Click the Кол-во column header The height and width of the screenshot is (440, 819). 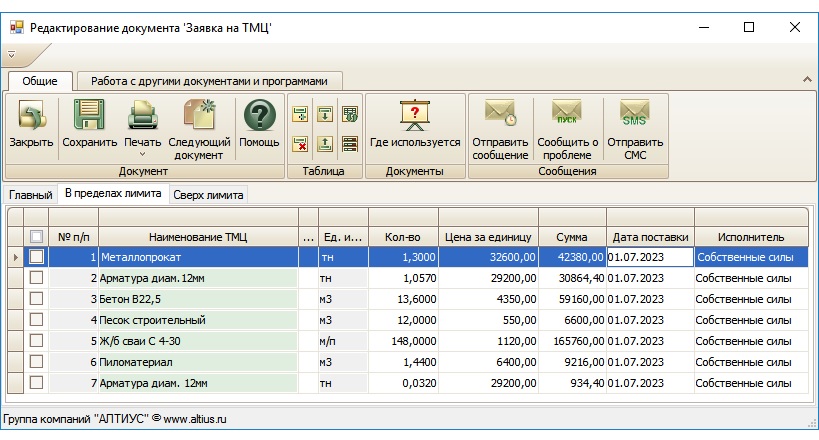pyautogui.click(x=403, y=237)
